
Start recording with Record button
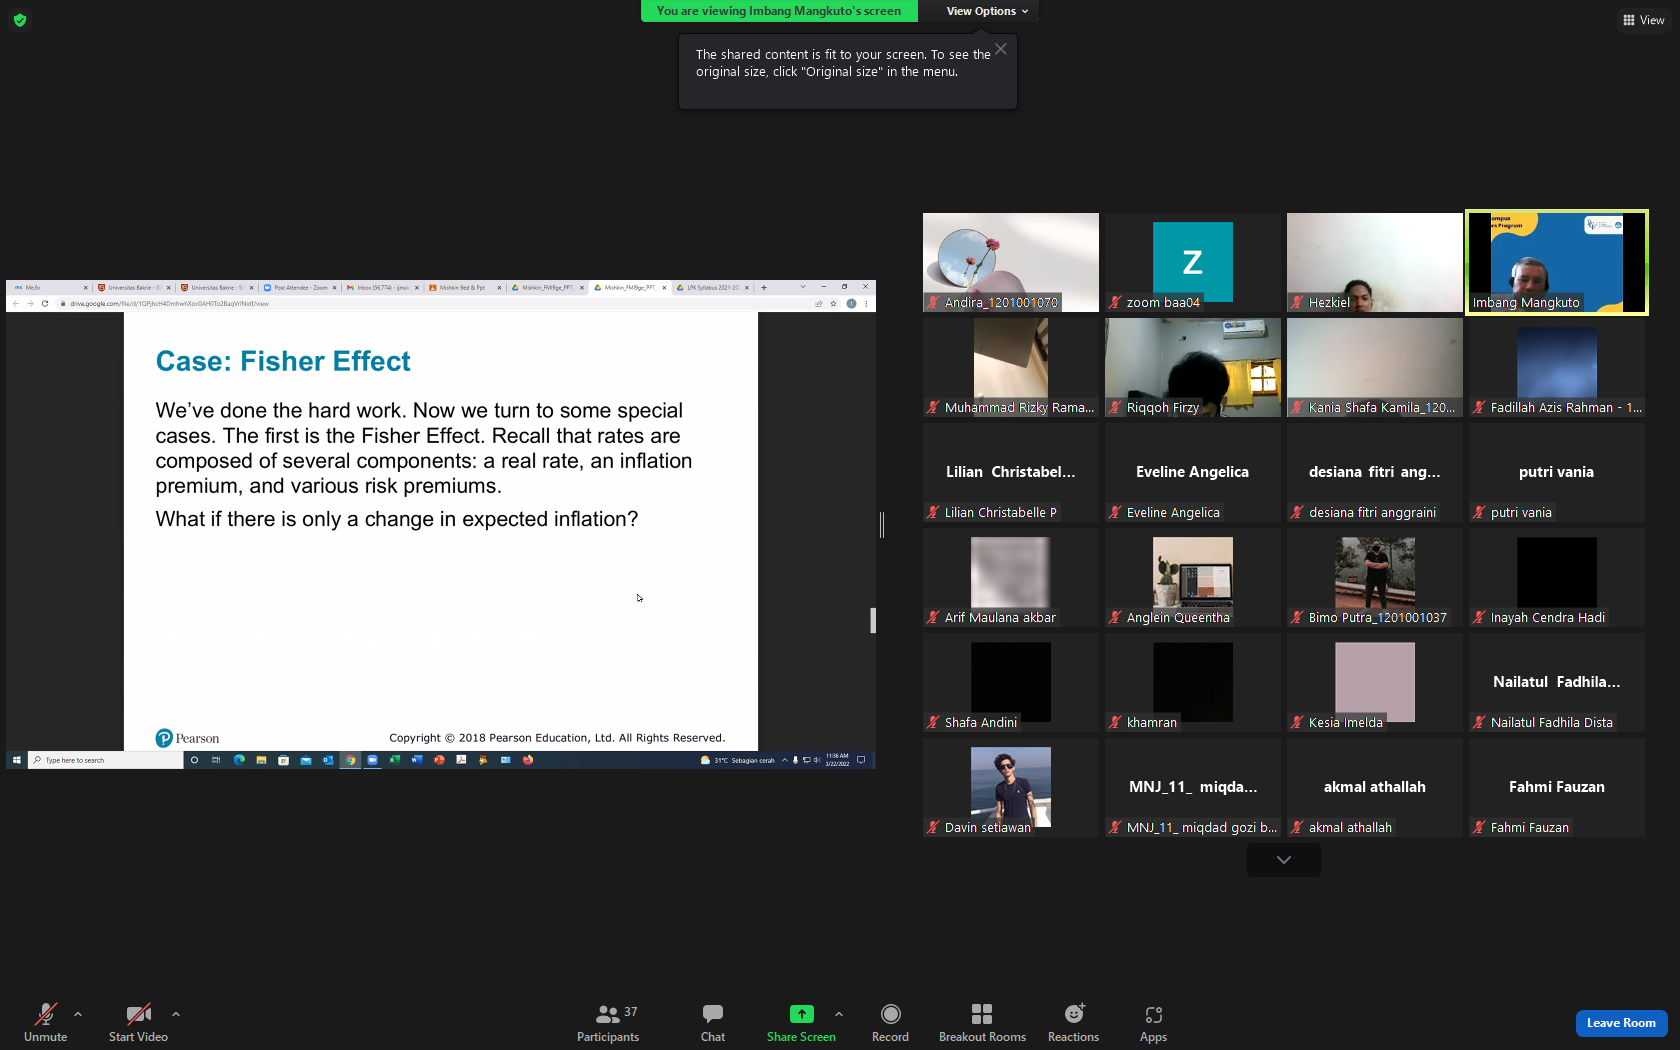pos(890,1022)
